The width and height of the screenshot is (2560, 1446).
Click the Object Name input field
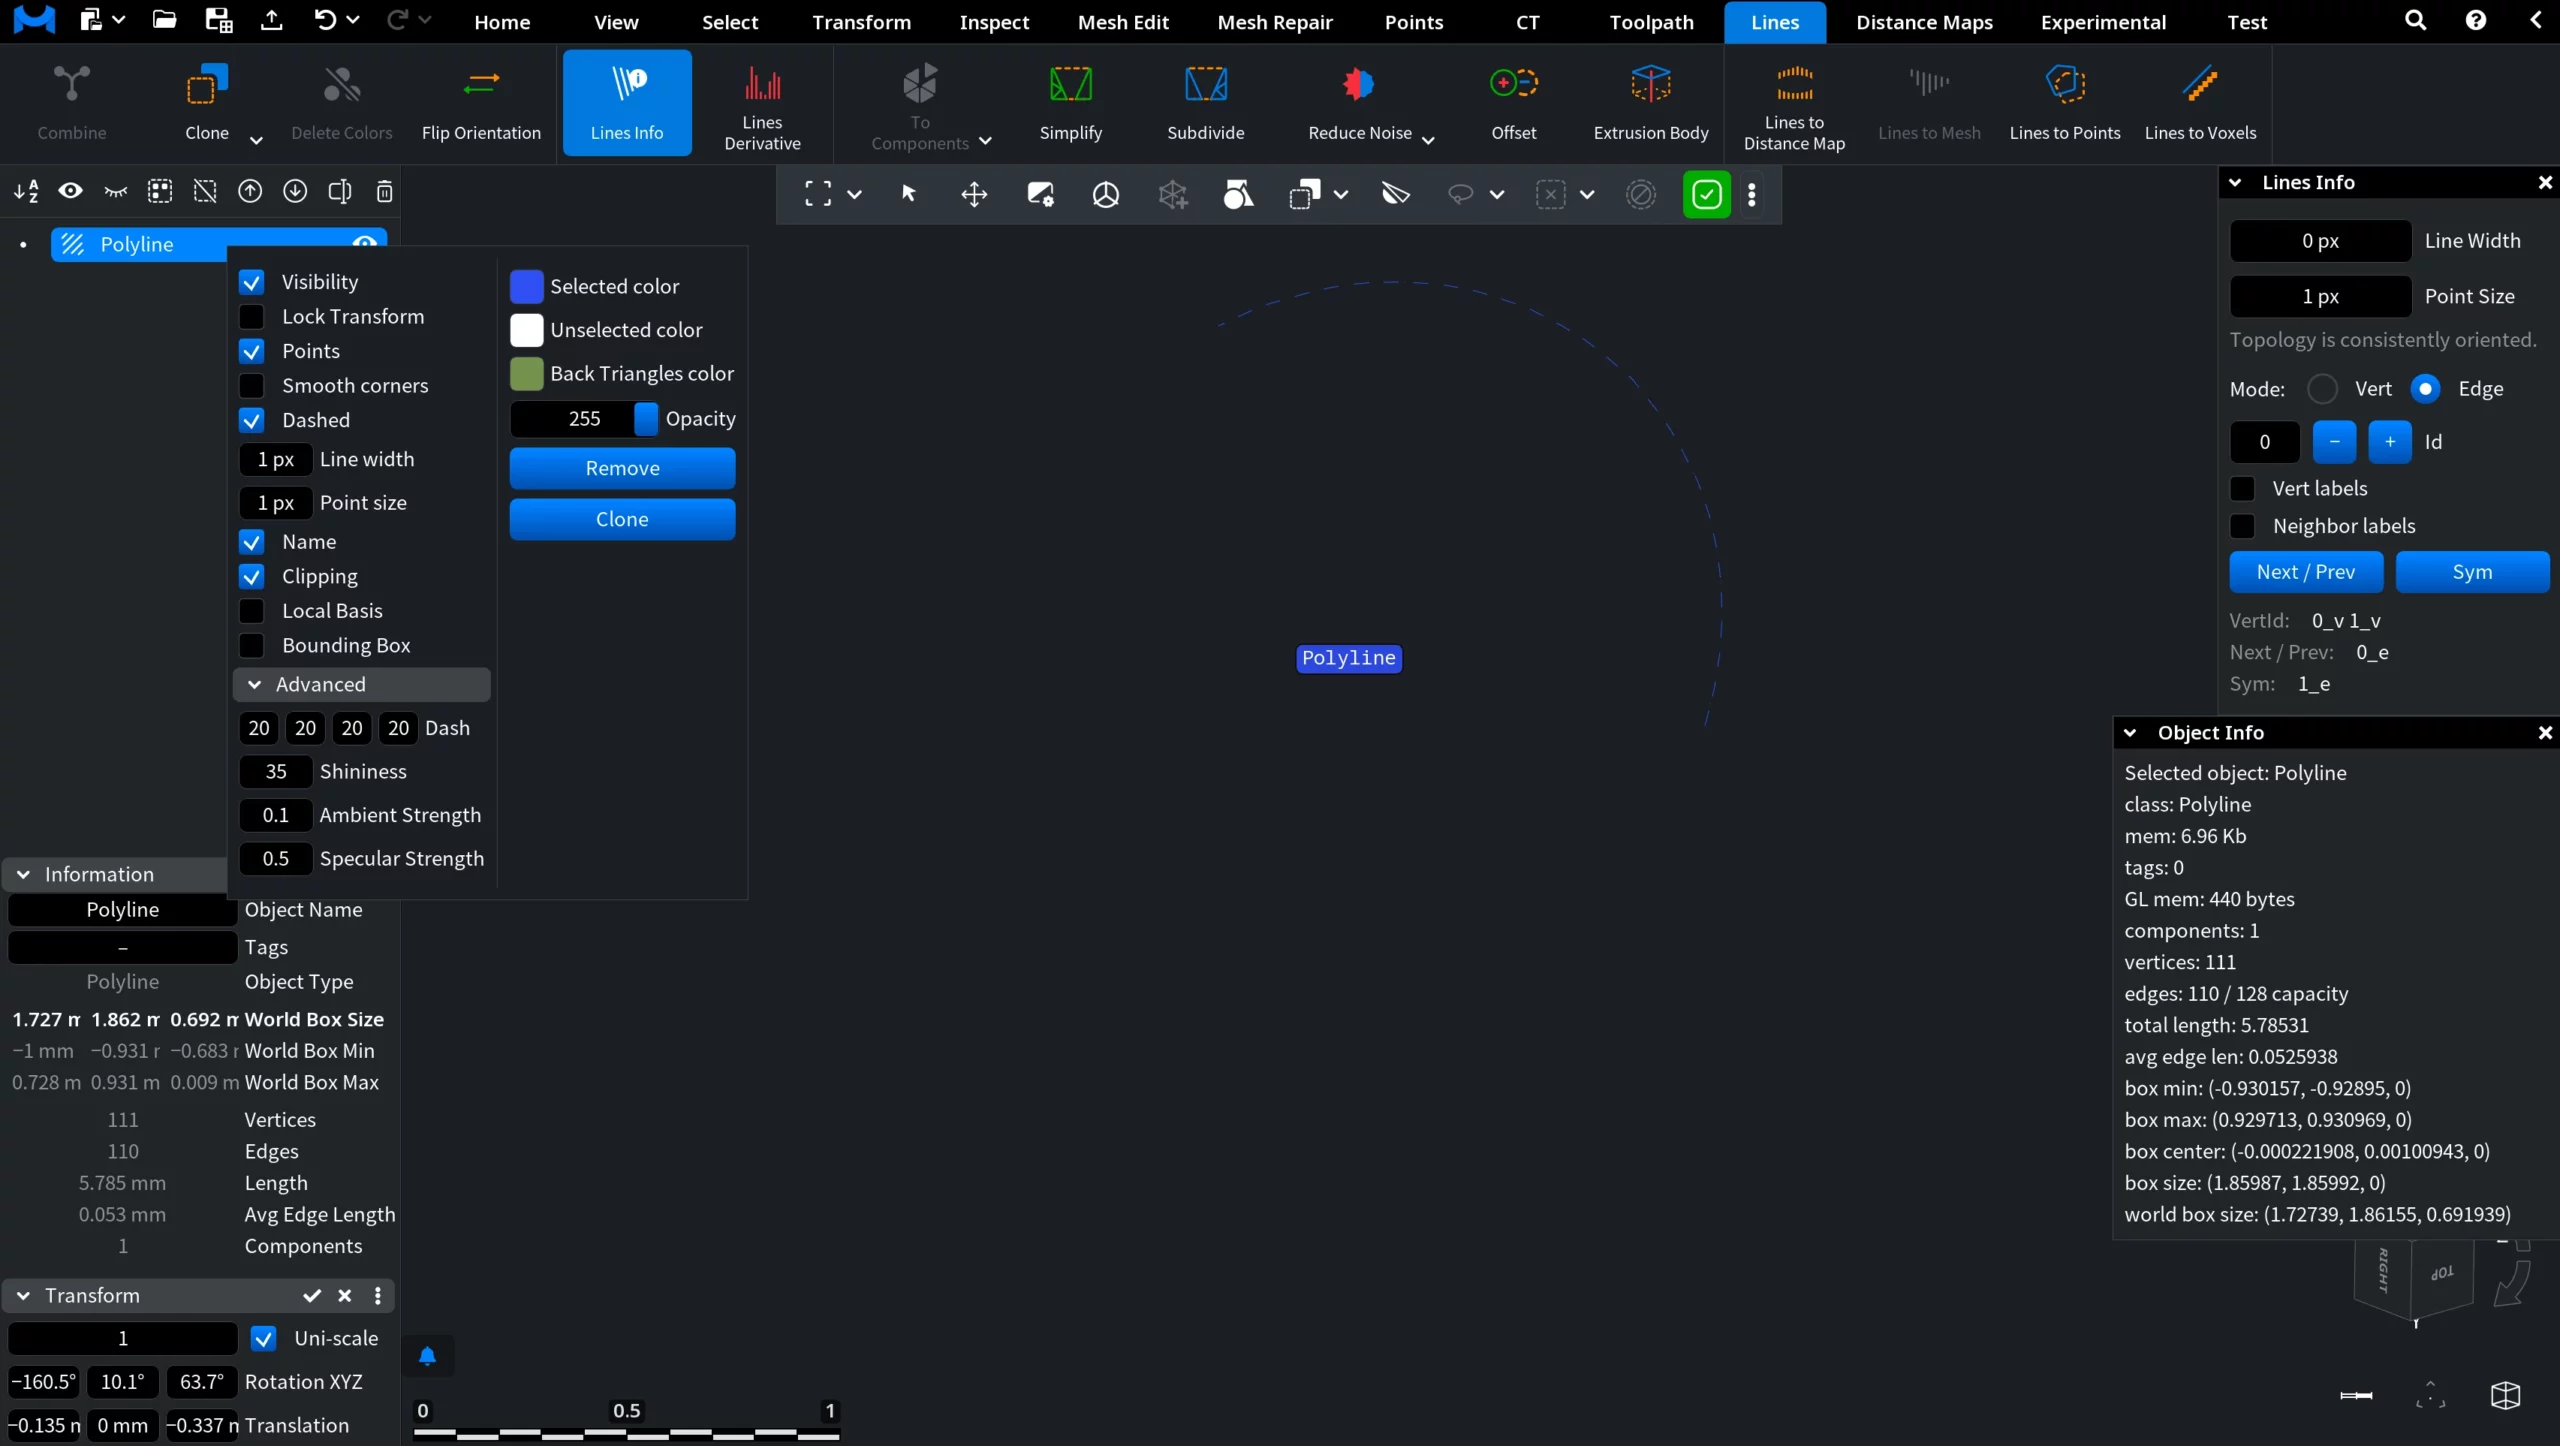122,910
